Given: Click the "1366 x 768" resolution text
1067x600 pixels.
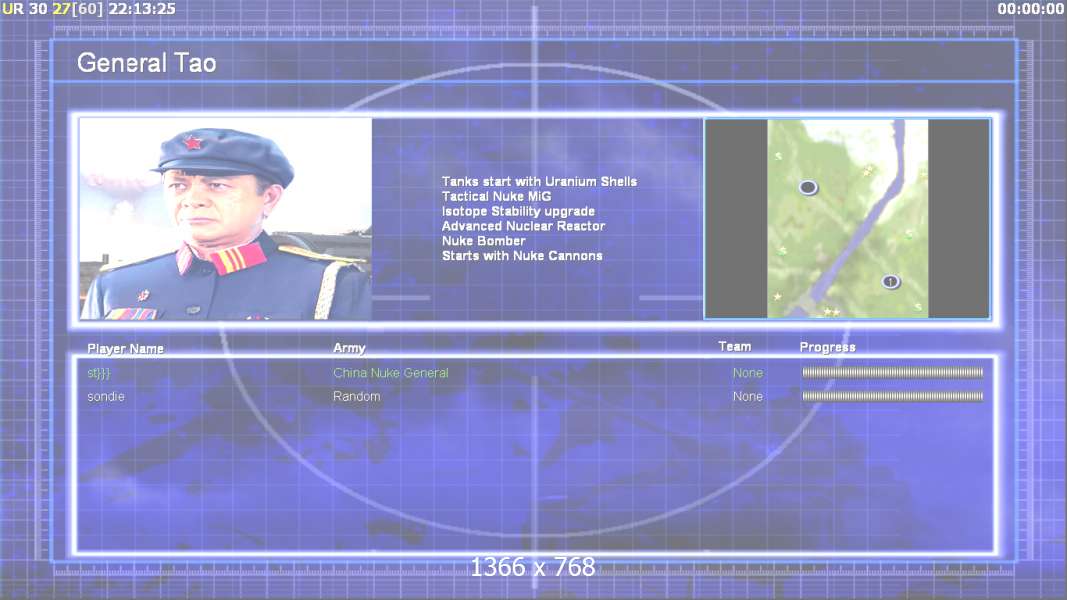Looking at the screenshot, I should pyautogui.click(x=533, y=567).
